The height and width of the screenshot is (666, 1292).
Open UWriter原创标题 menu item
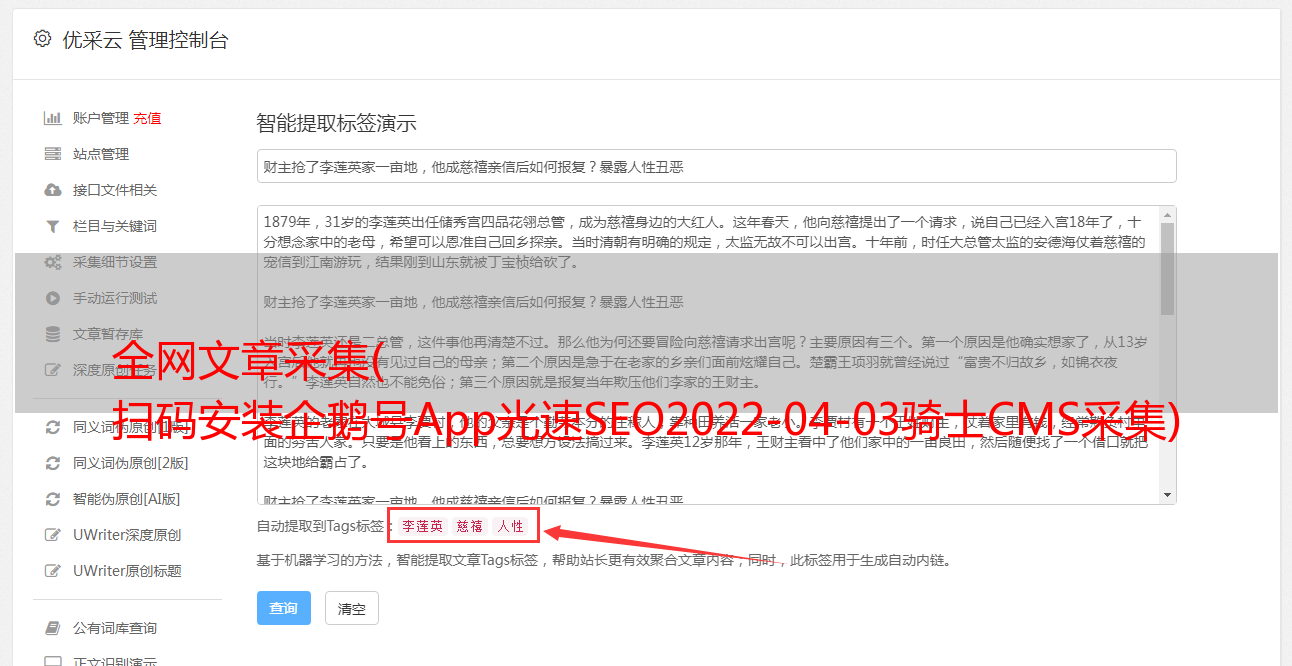[x=127, y=571]
